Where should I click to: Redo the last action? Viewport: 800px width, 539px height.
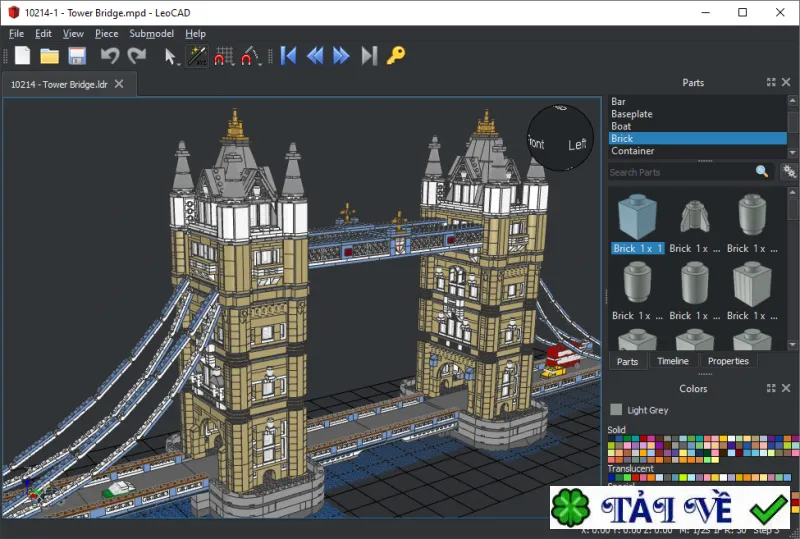click(x=137, y=56)
